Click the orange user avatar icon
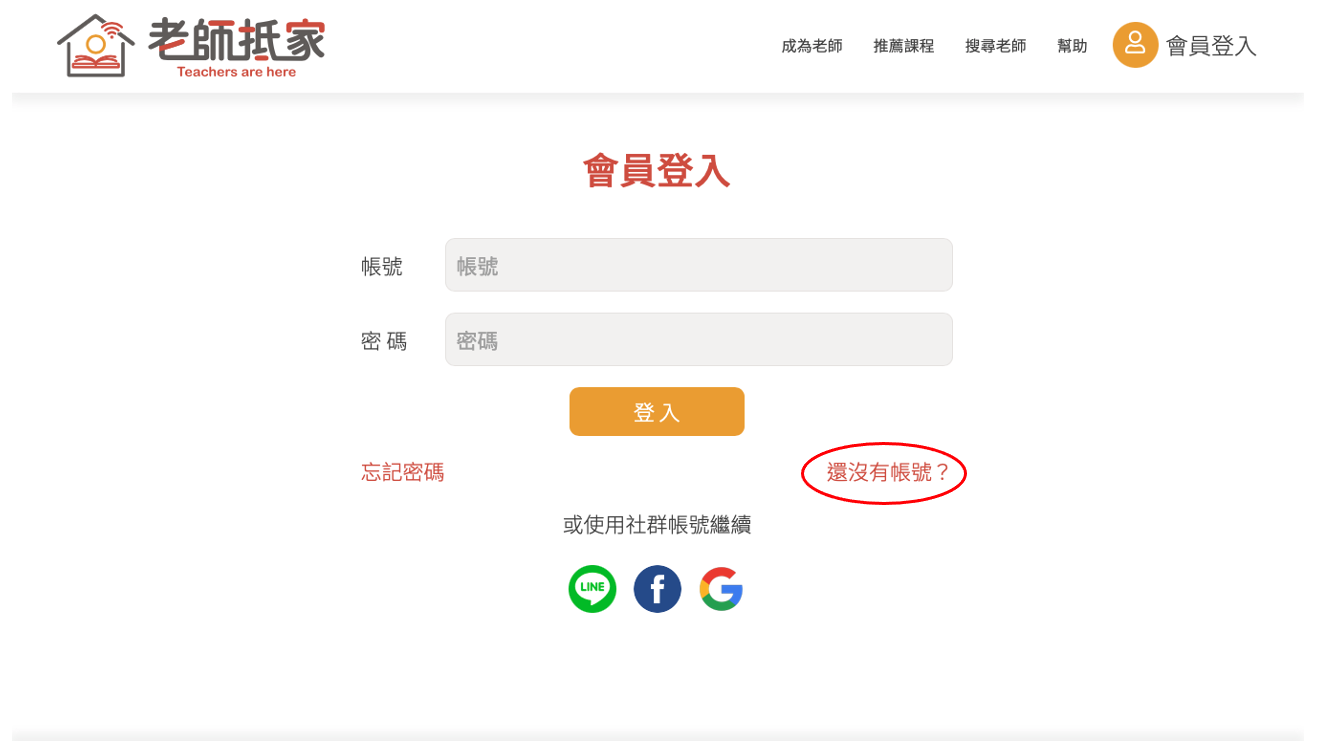The width and height of the screenshot is (1317, 741). coord(1135,45)
